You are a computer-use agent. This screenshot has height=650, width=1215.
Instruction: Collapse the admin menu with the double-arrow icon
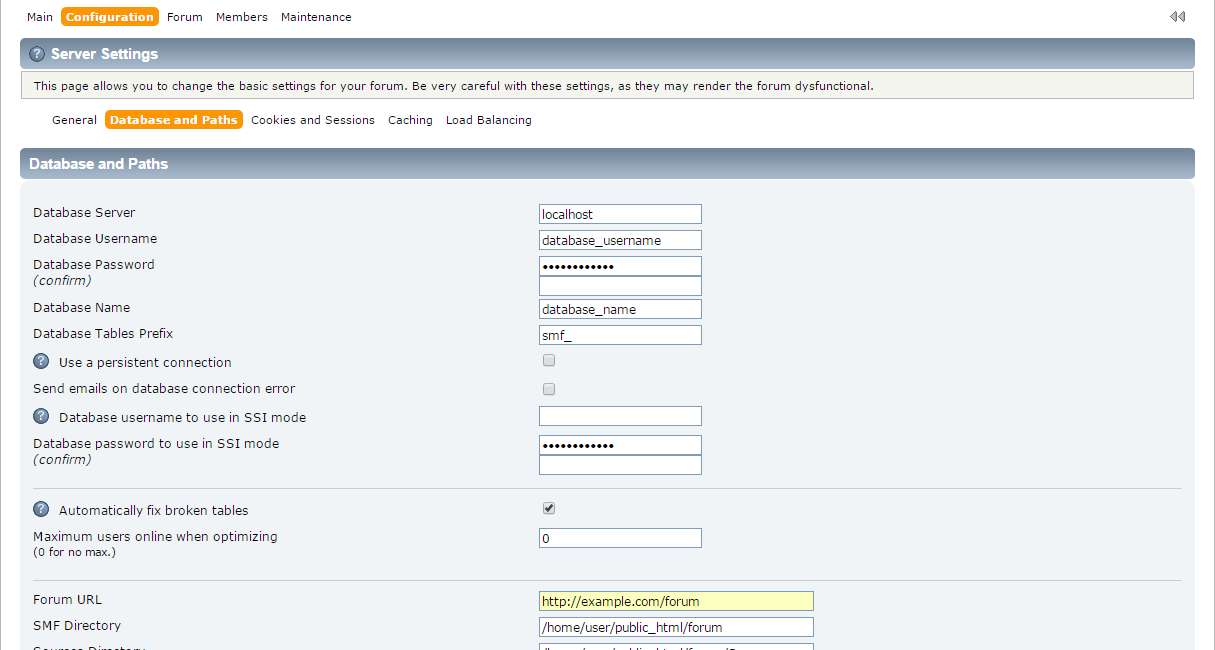(x=1177, y=16)
